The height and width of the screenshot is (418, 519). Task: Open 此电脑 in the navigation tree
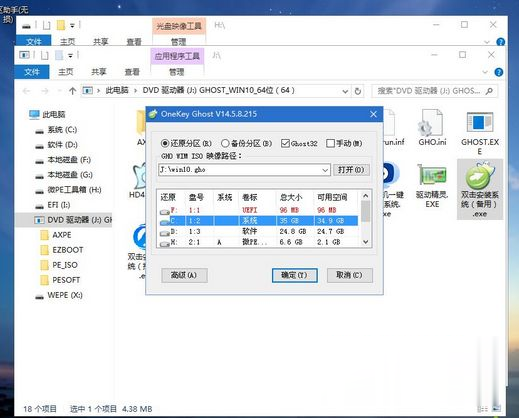click(48, 115)
